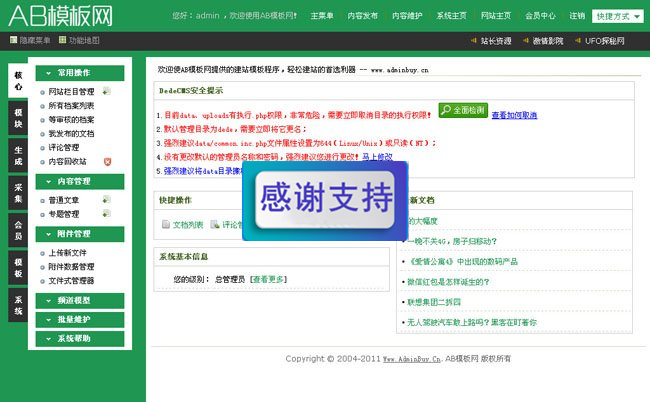This screenshot has height=402, width=650.
Task: Open the 查看如何取消 link
Action: coord(514,115)
